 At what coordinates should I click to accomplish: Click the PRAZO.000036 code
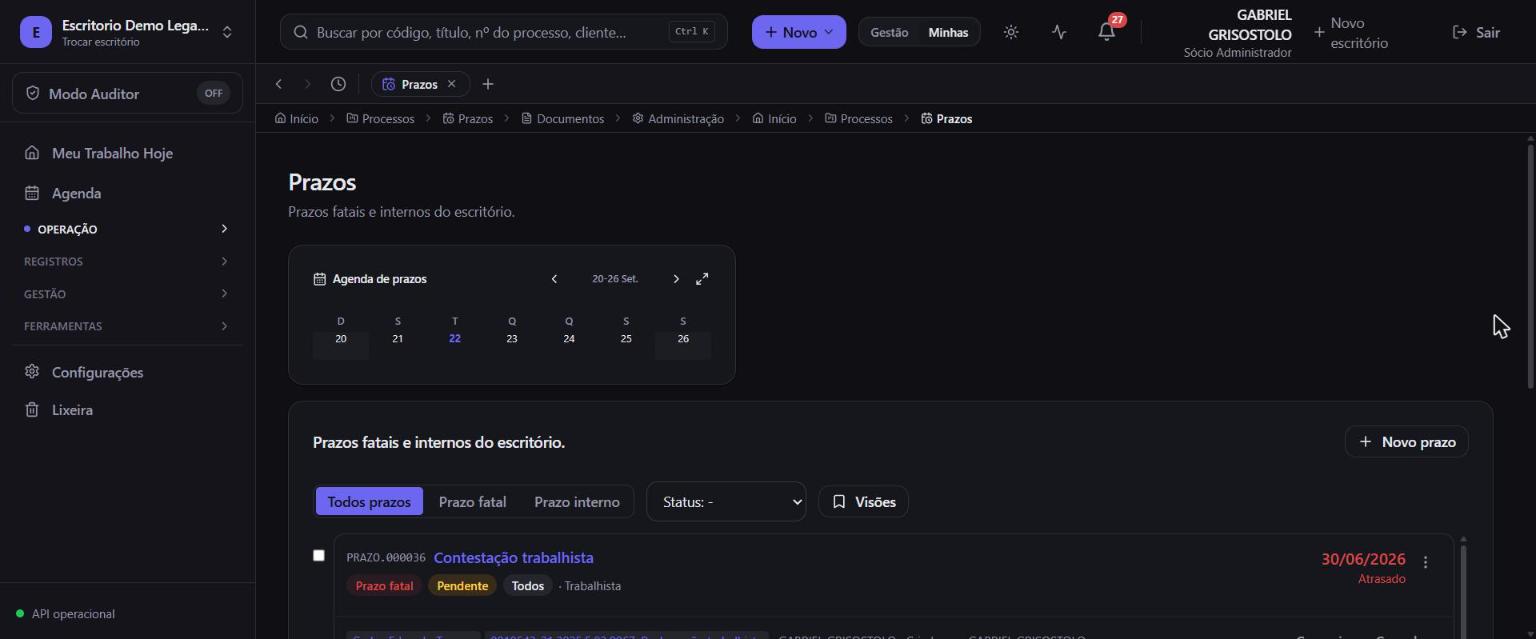386,558
